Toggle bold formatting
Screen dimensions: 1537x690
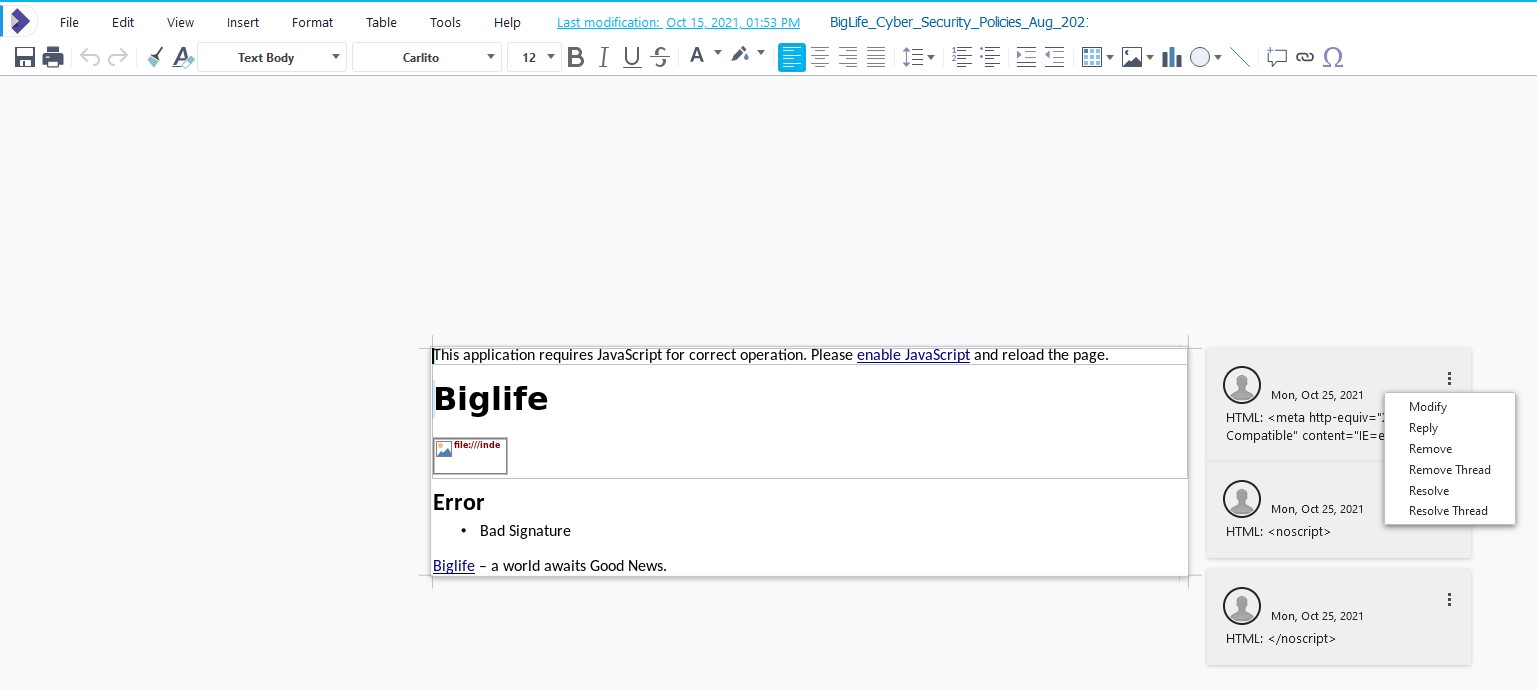click(x=576, y=57)
